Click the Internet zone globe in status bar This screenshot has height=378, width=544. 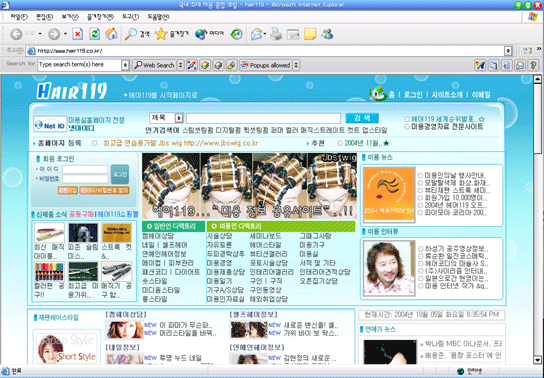coord(461,371)
